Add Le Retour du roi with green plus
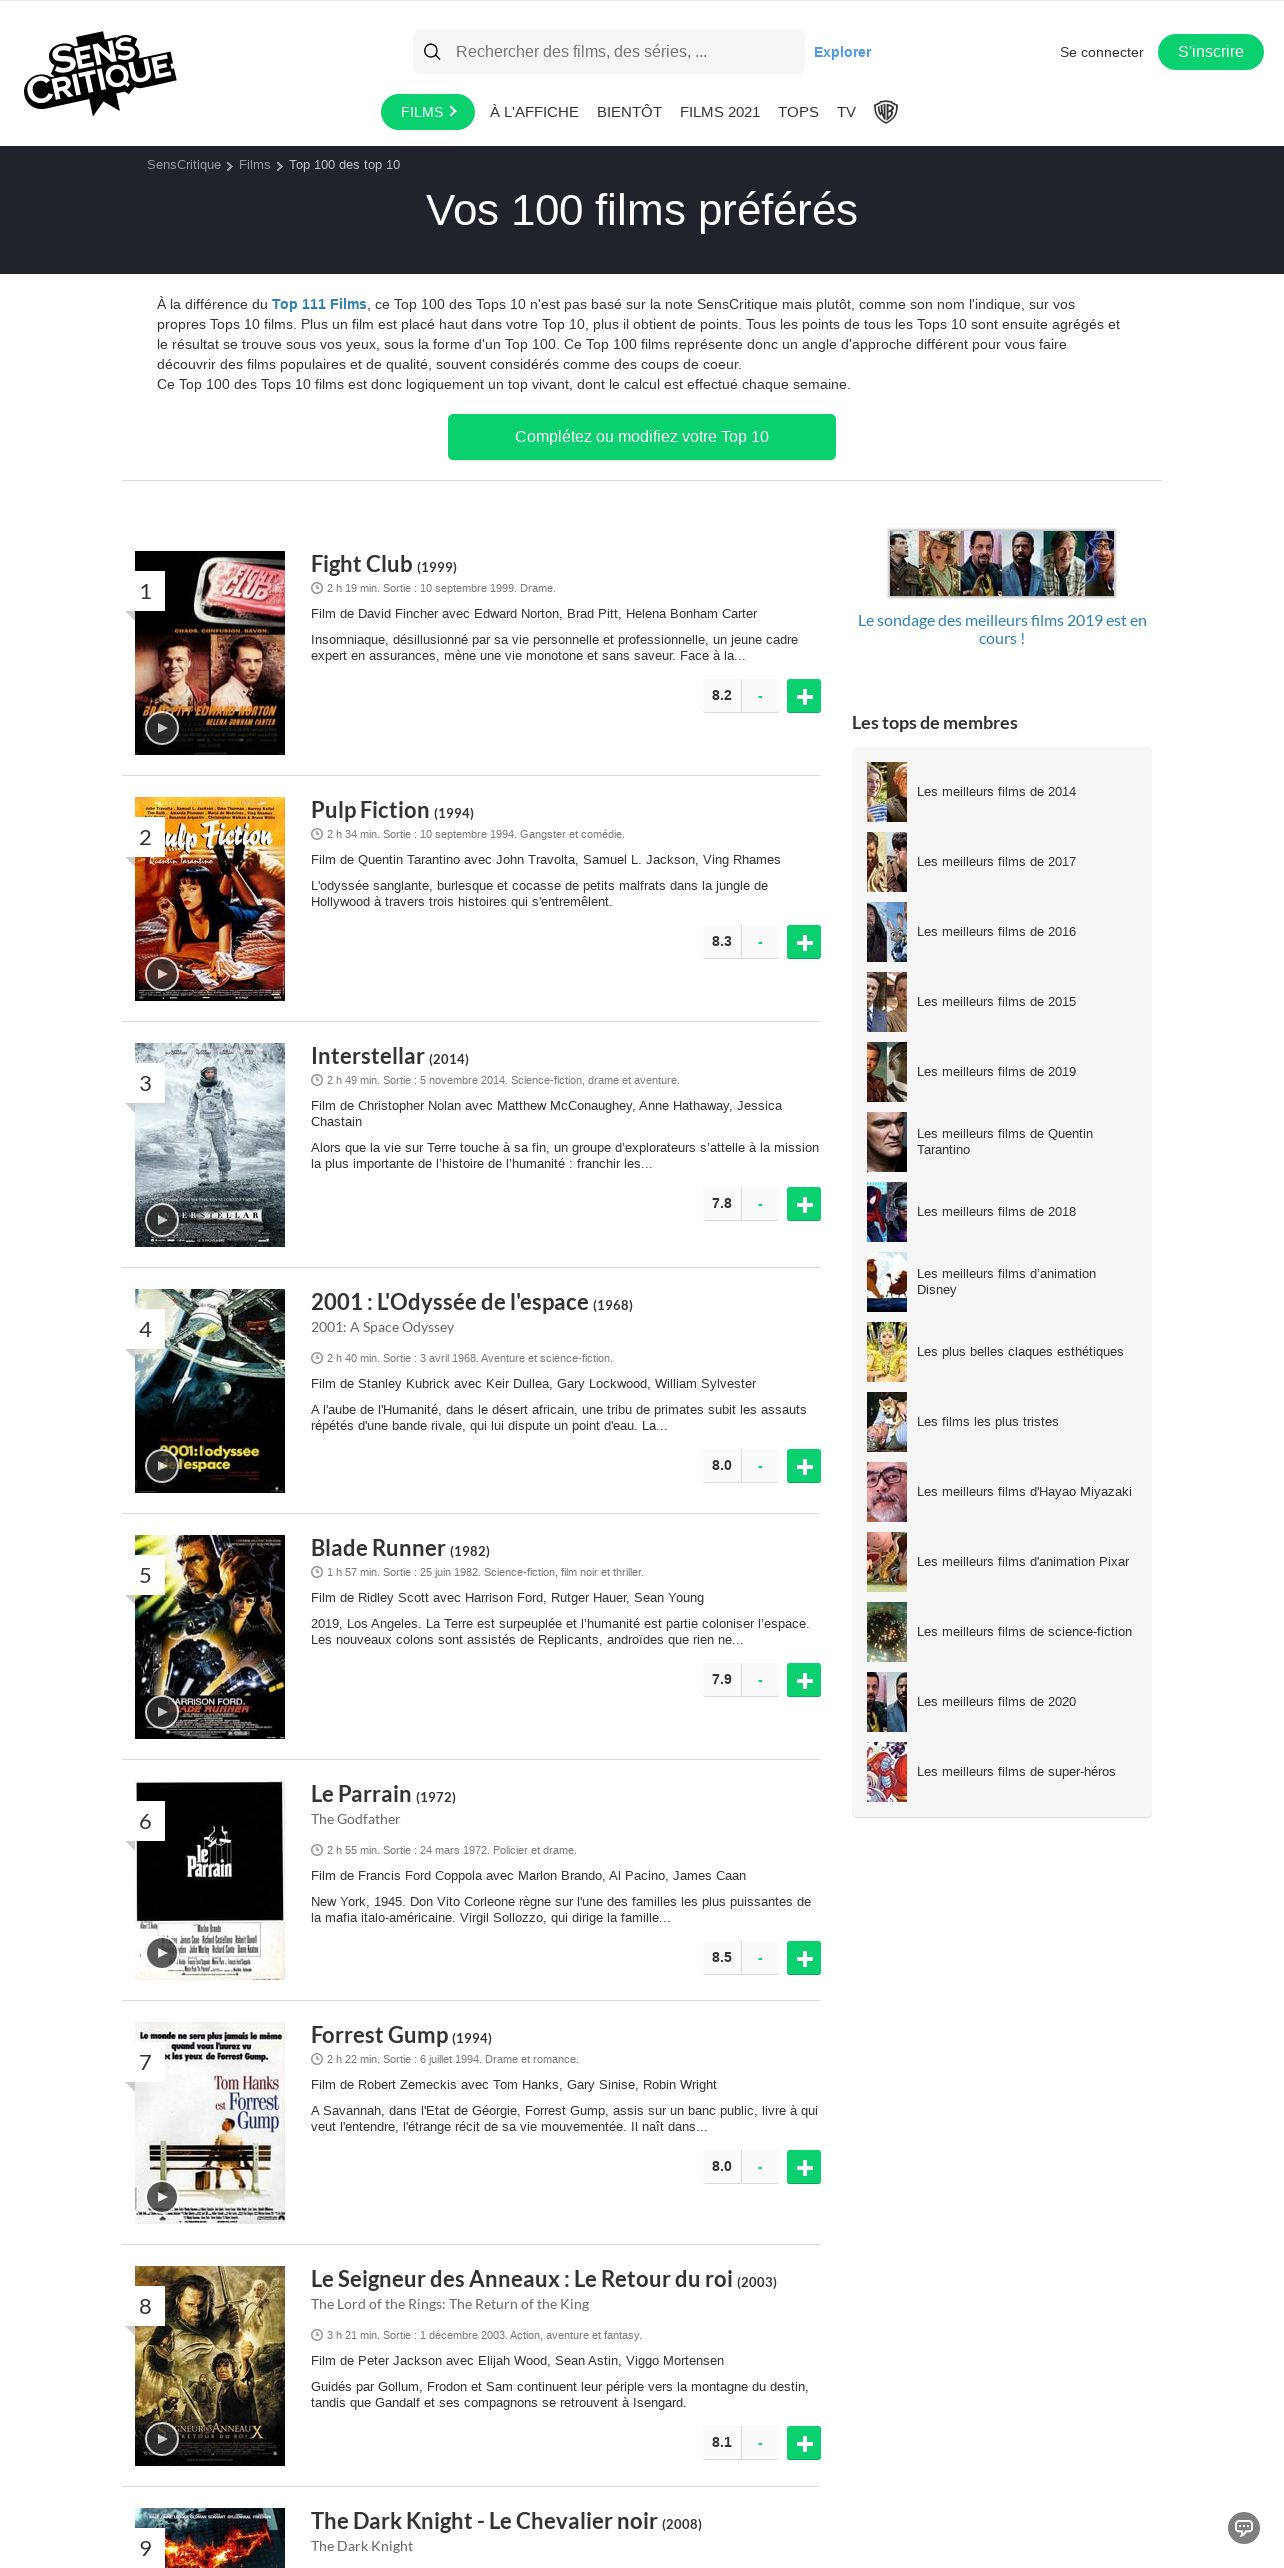The image size is (1284, 2568). tap(804, 2443)
